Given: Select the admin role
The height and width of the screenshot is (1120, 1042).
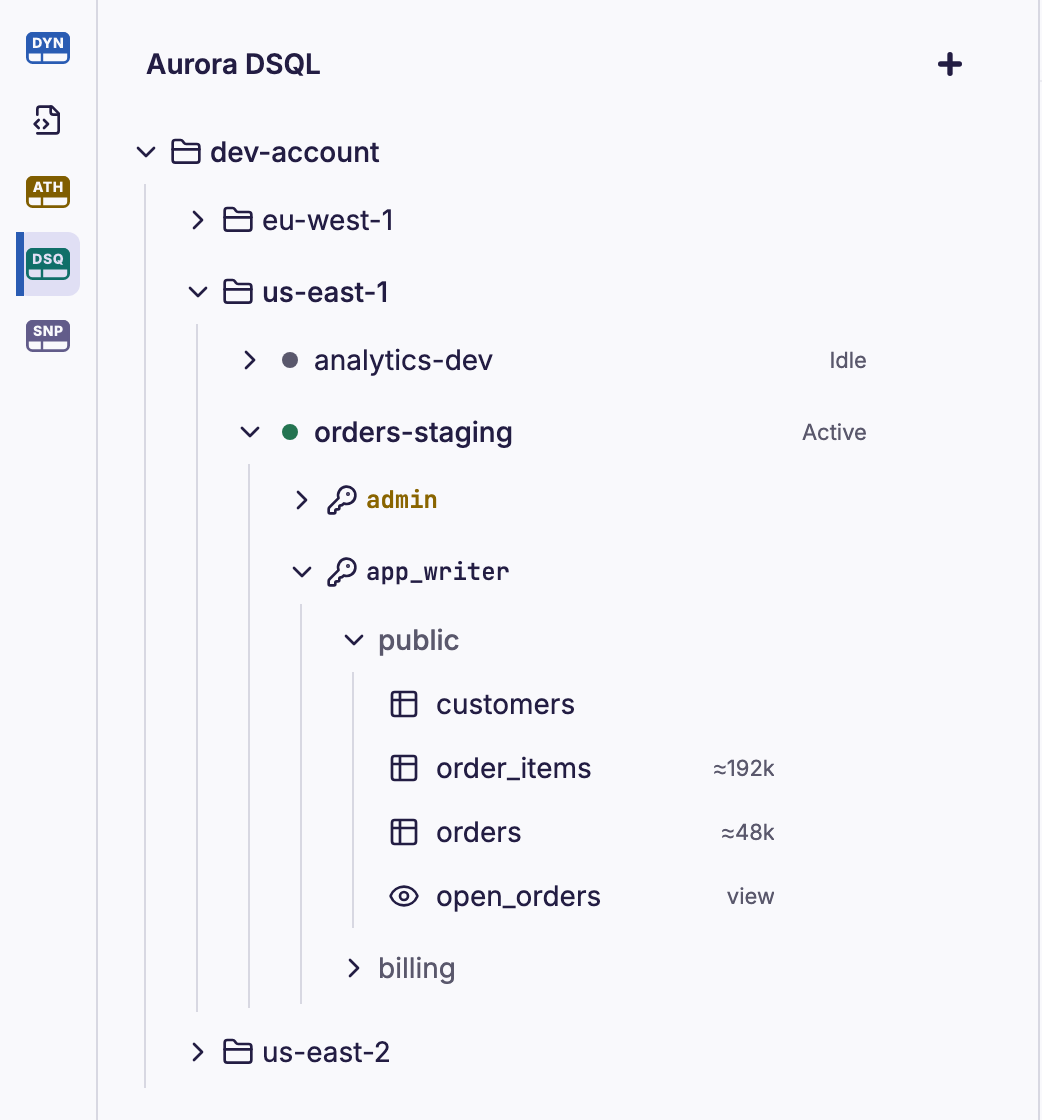Looking at the screenshot, I should [402, 500].
